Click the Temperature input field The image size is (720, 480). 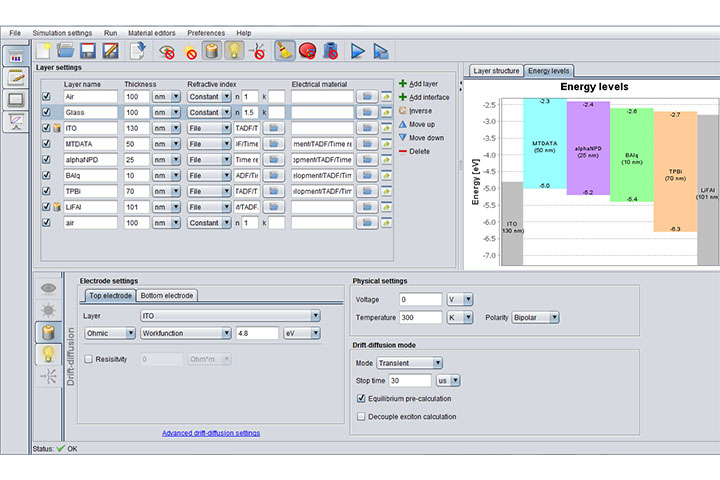(421, 317)
